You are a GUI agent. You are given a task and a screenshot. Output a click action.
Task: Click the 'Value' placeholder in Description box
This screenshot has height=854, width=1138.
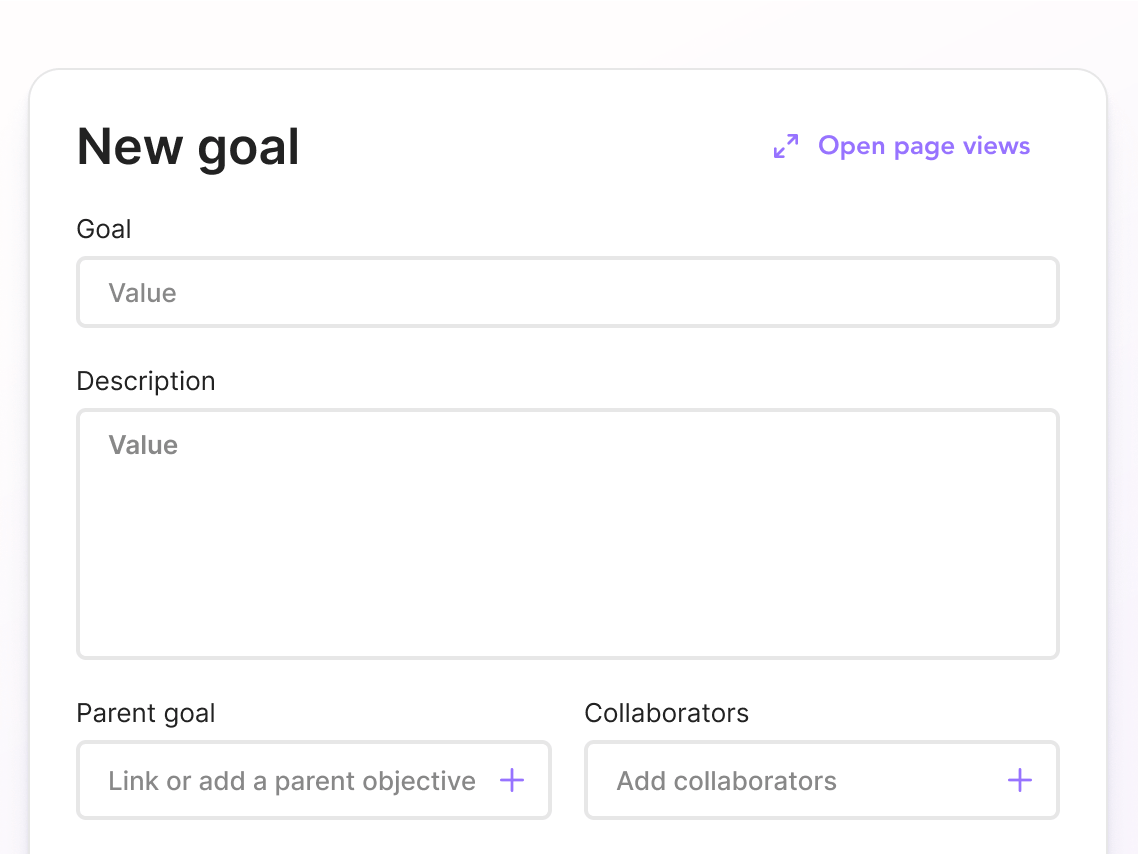143,445
